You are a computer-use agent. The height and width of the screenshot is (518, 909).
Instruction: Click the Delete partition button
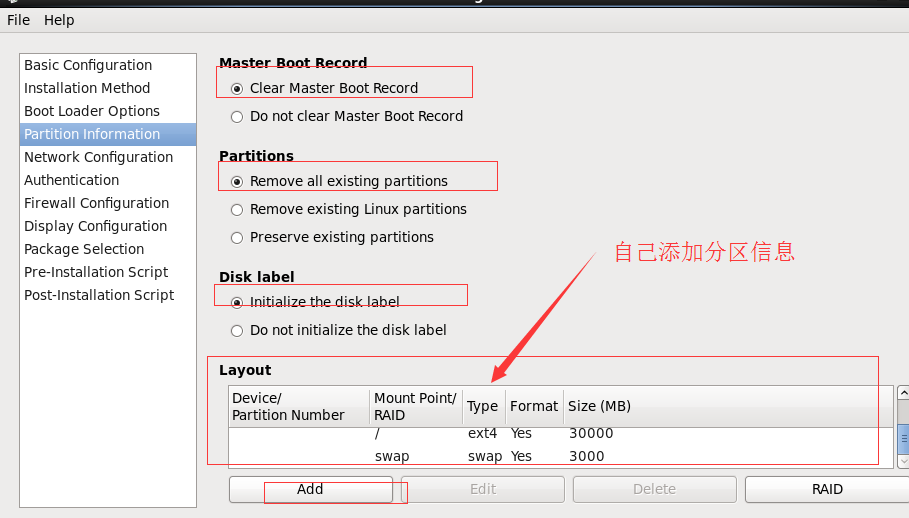(655, 490)
